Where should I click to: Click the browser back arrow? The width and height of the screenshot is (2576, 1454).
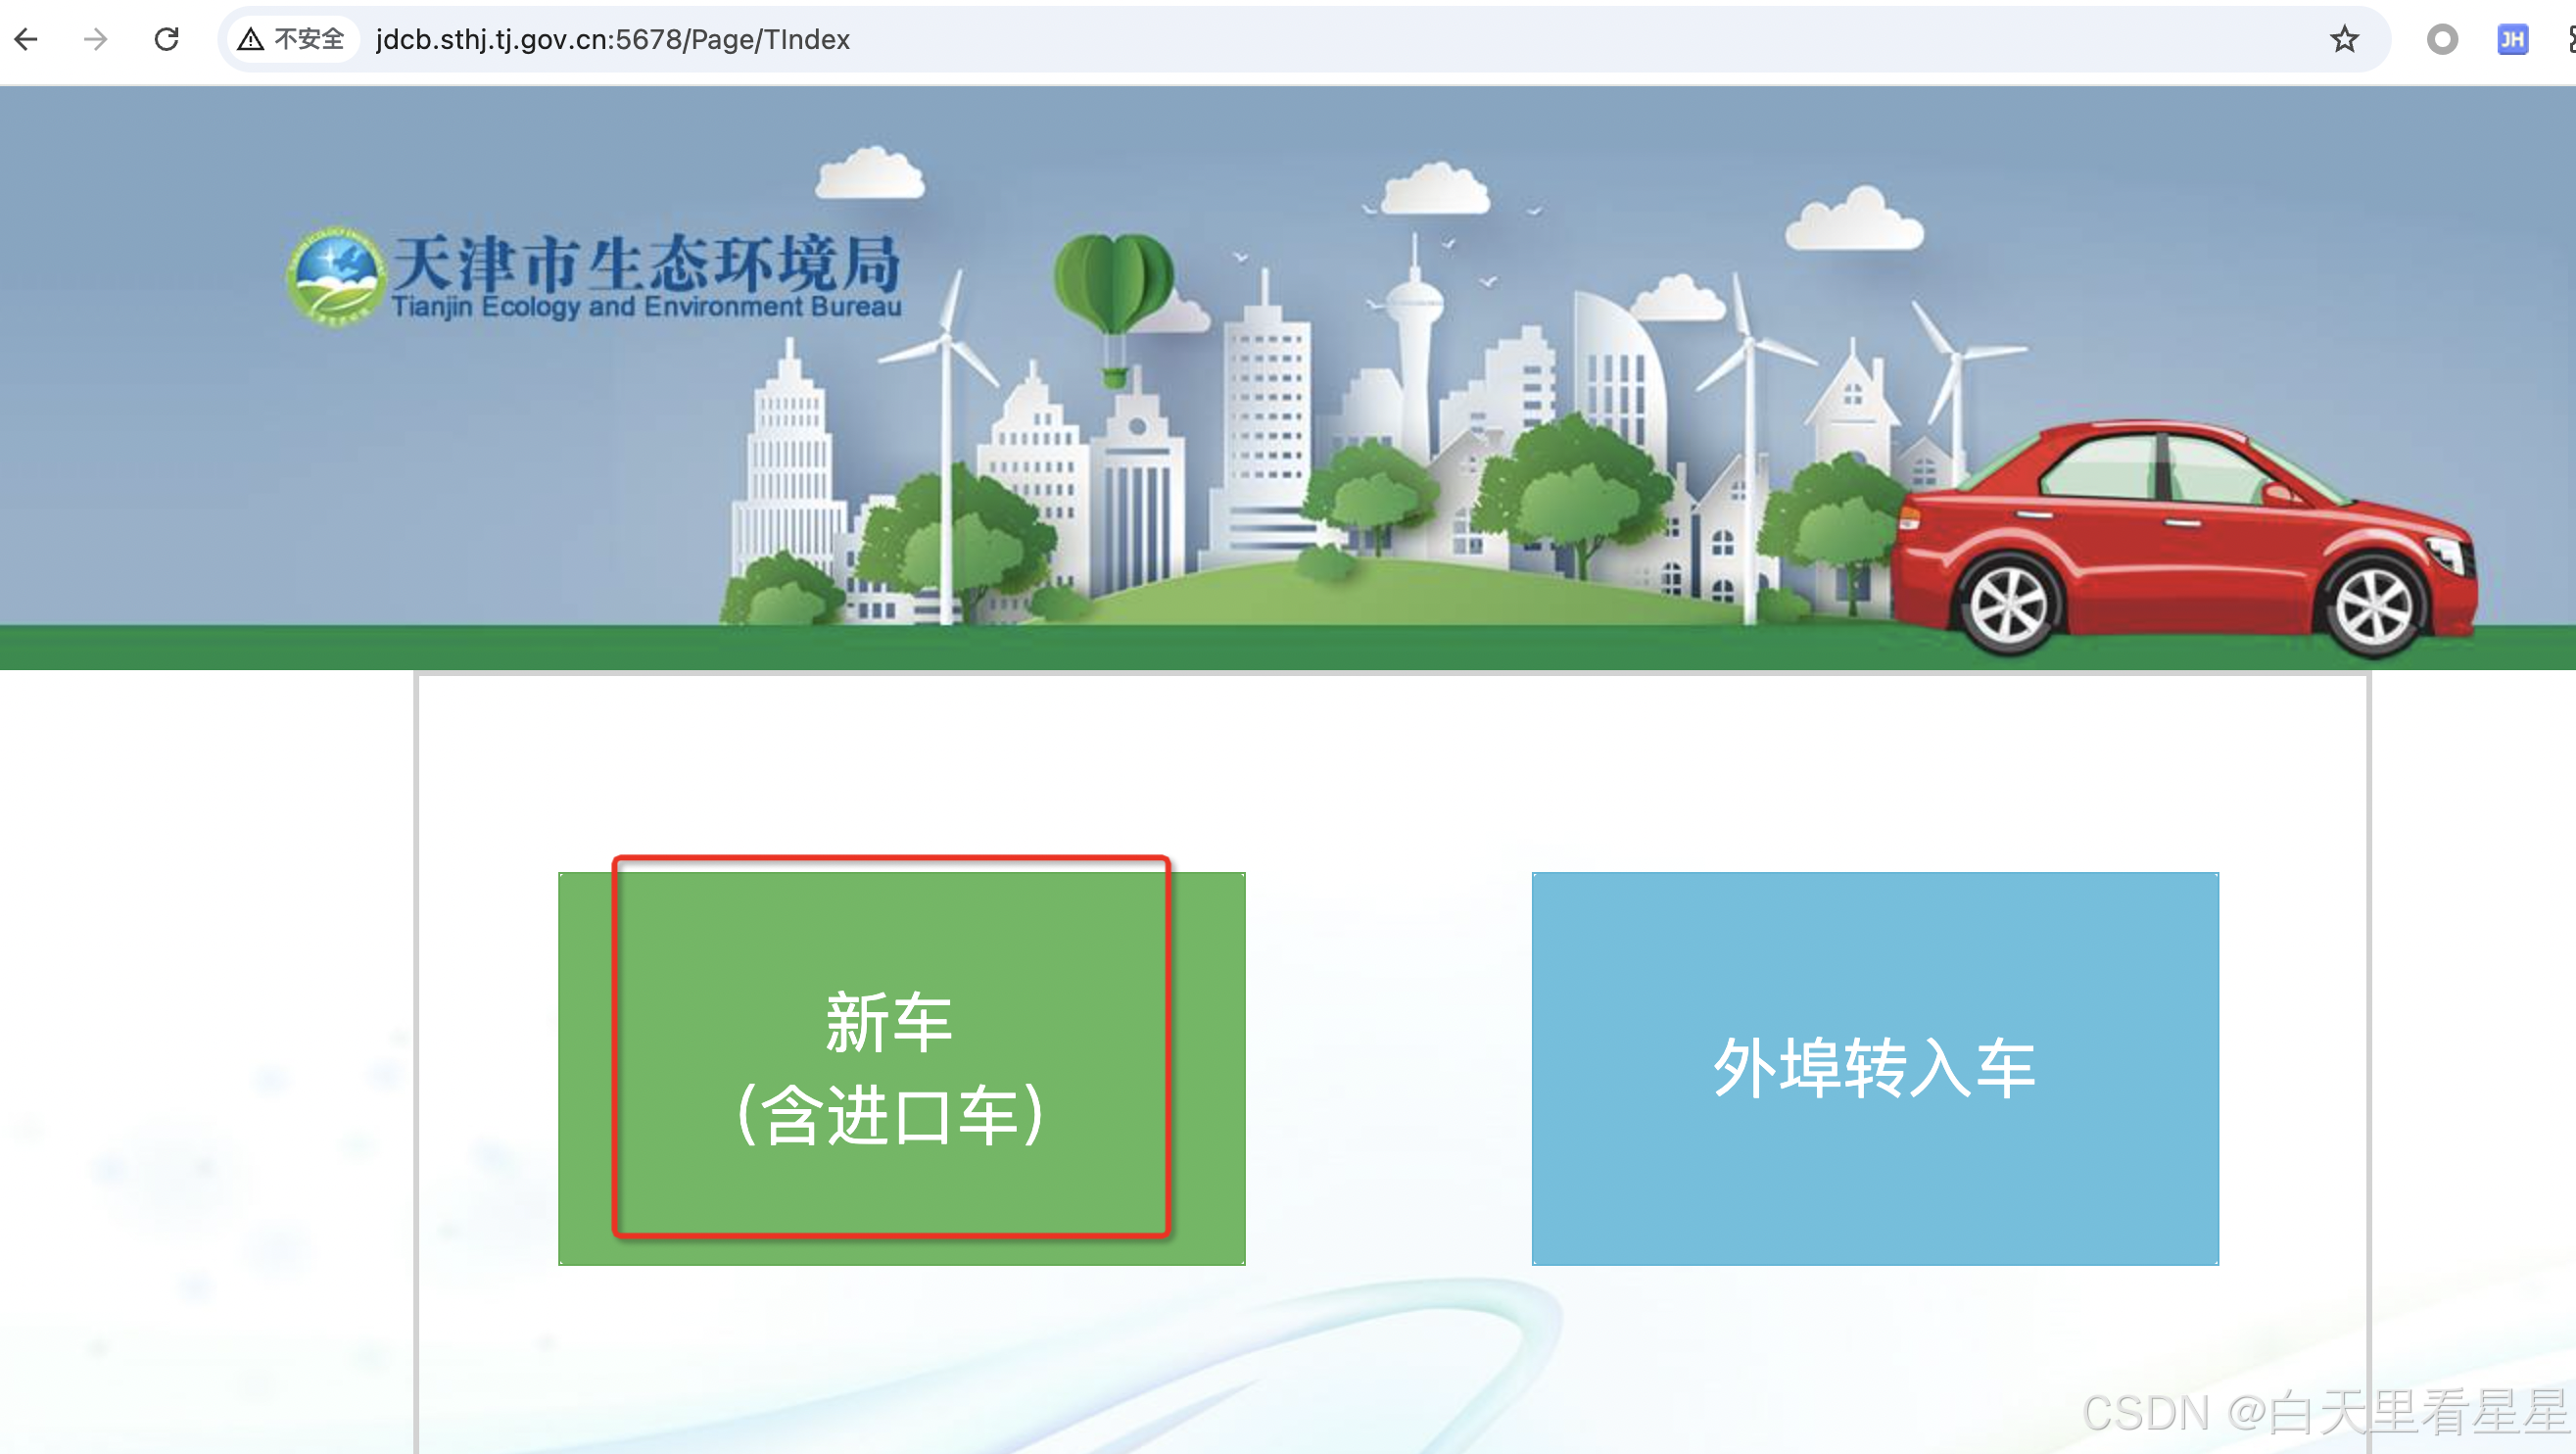[x=27, y=39]
